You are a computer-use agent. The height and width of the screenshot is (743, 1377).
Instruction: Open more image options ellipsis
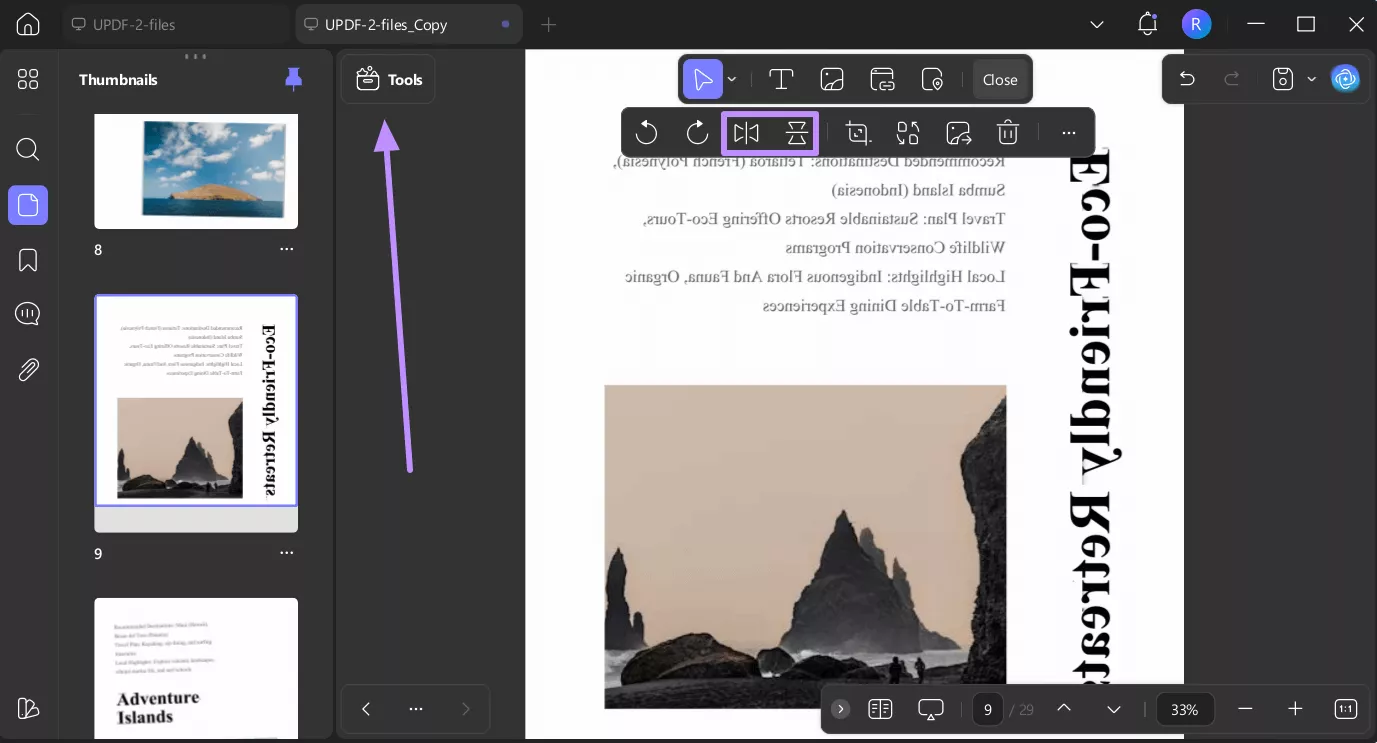[x=1069, y=132]
